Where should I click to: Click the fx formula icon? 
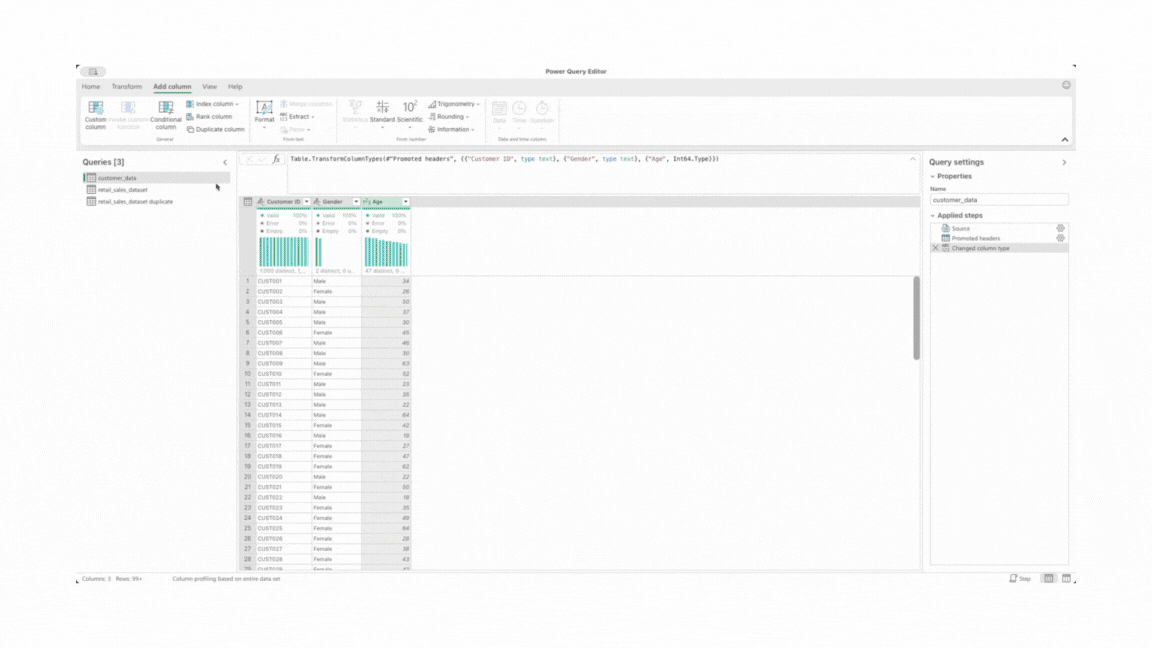[x=276, y=159]
